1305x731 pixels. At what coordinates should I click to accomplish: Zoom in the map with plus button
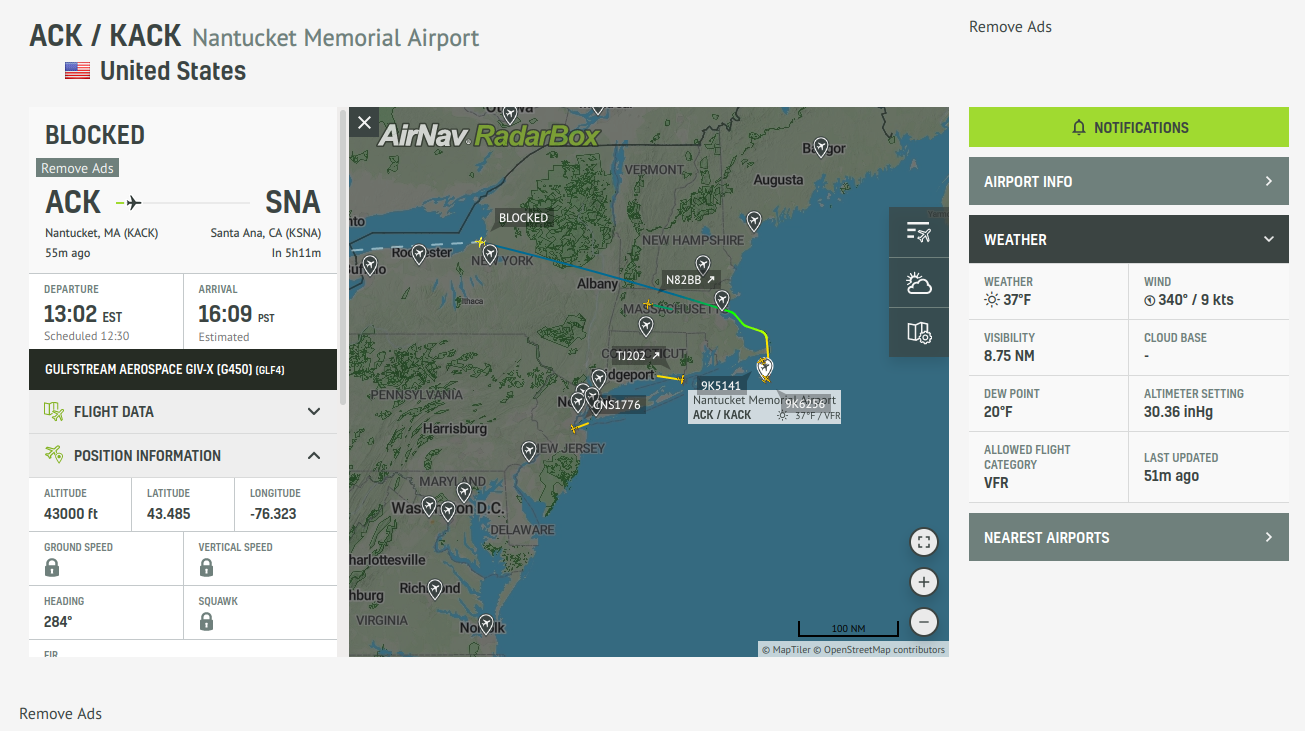(924, 582)
